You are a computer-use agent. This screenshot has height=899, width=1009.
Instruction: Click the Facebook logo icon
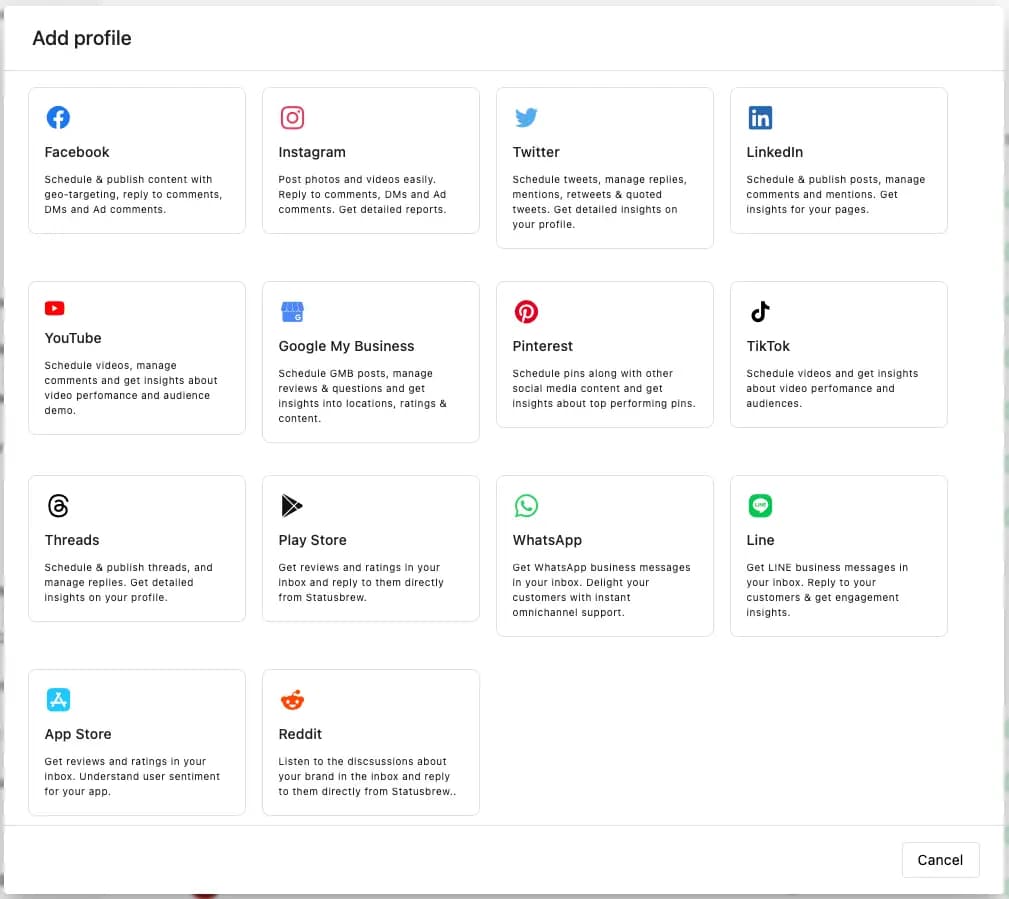coord(58,118)
